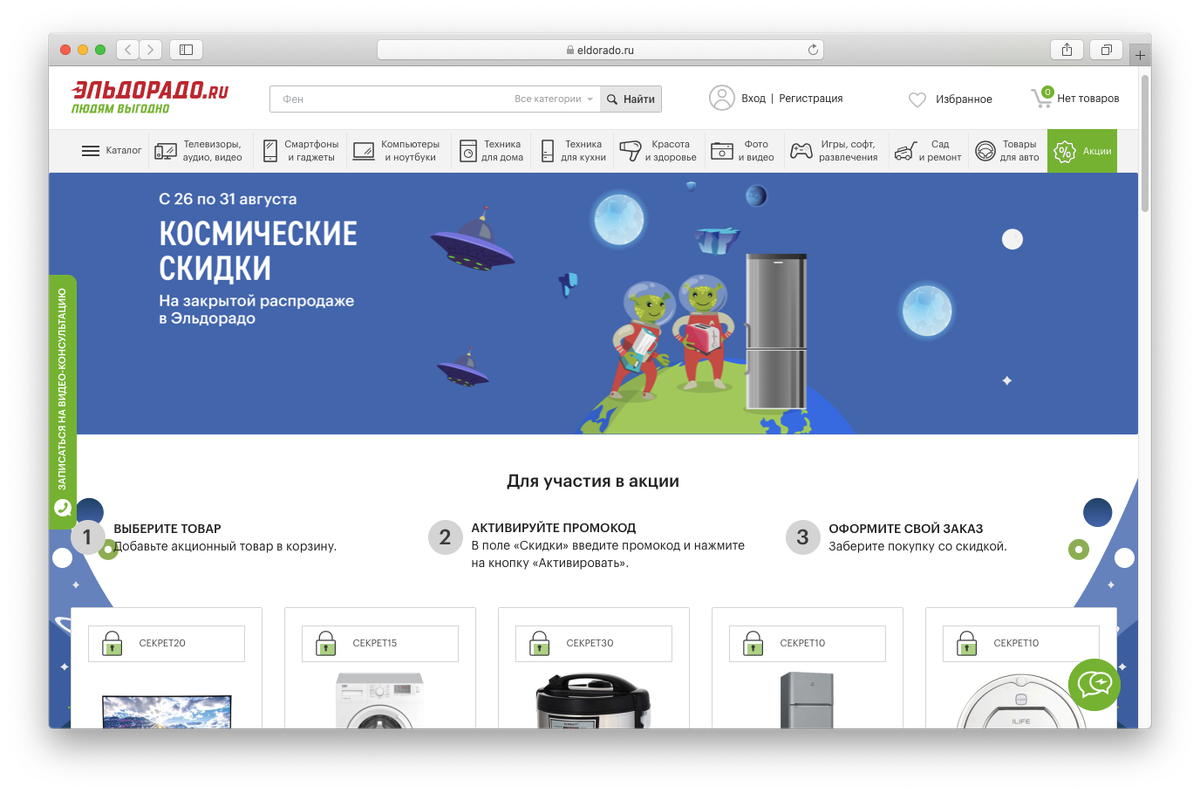This screenshot has height=793, width=1200.
Task: Click the lock icon beside СЕКРЕТ30
Action: tap(539, 643)
